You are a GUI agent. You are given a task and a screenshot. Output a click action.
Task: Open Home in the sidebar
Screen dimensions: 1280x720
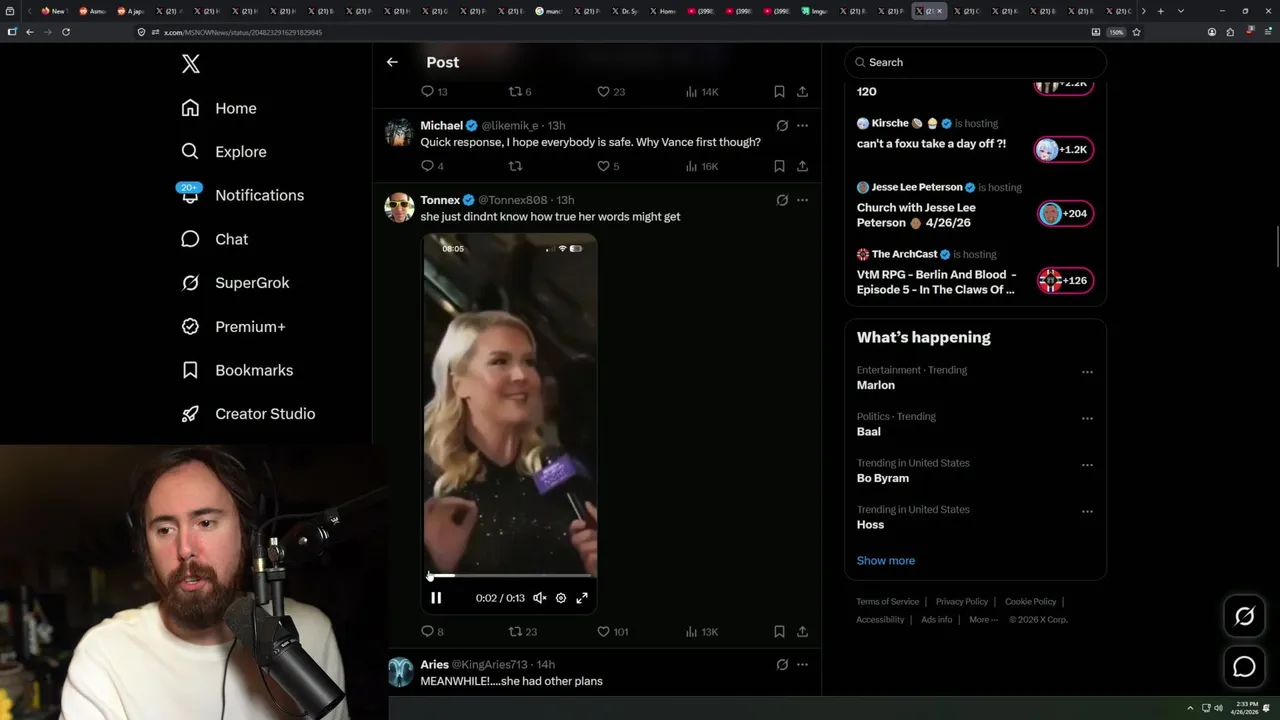point(219,108)
